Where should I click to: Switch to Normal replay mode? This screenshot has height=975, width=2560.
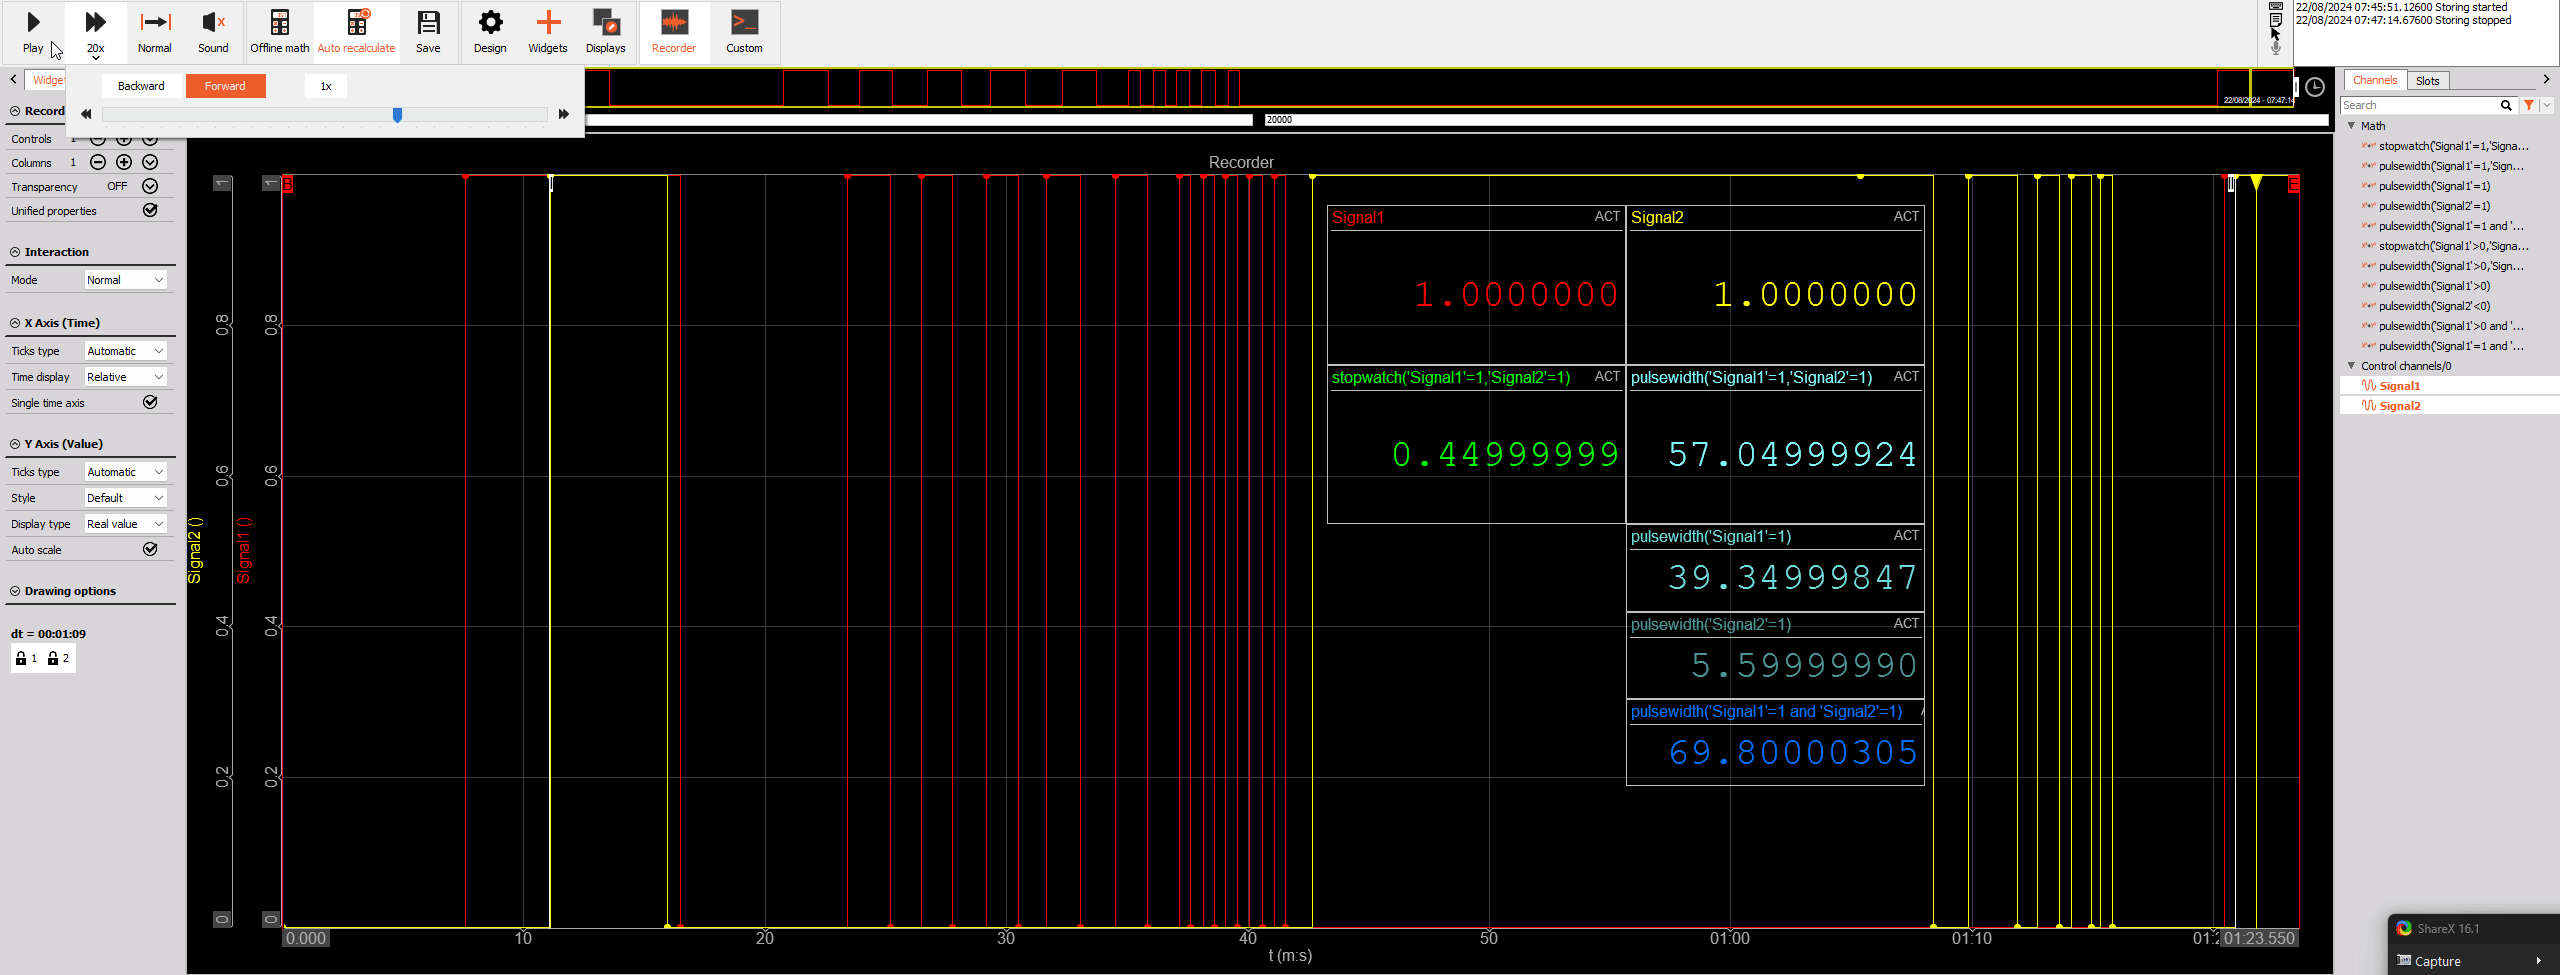click(154, 32)
